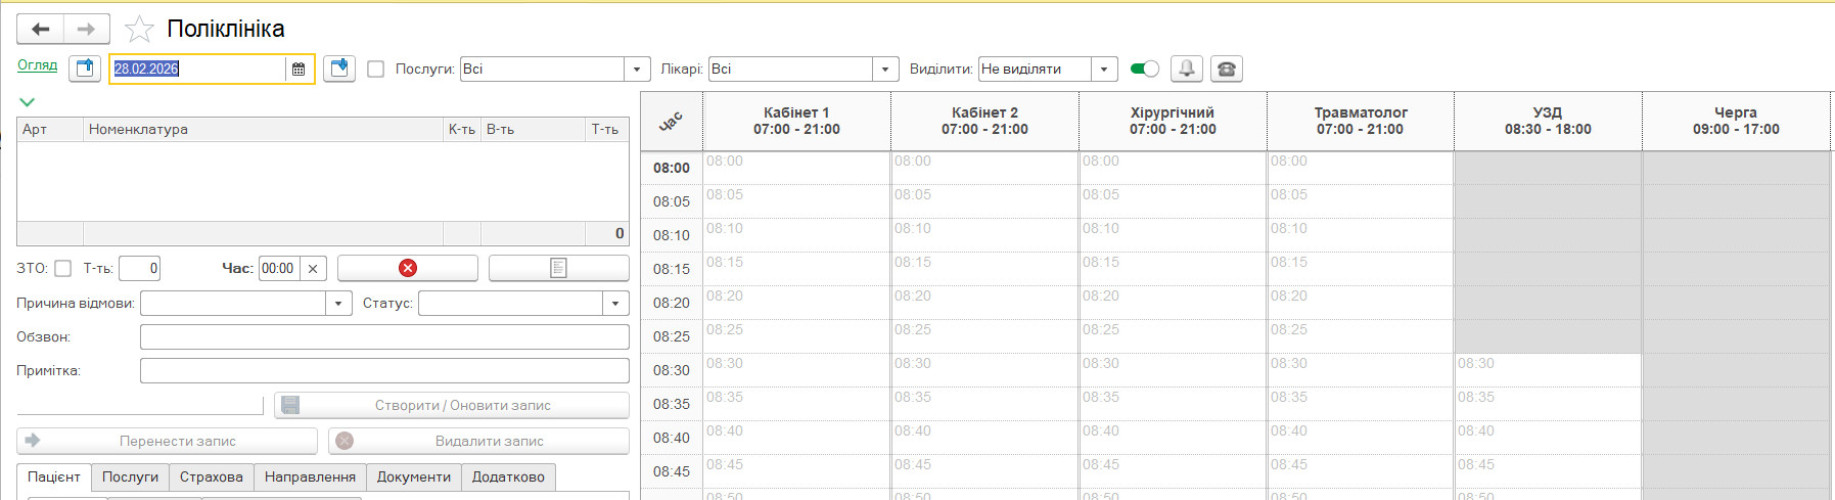1835x500 pixels.
Task: Switch off the green toggle
Action: [1144, 69]
